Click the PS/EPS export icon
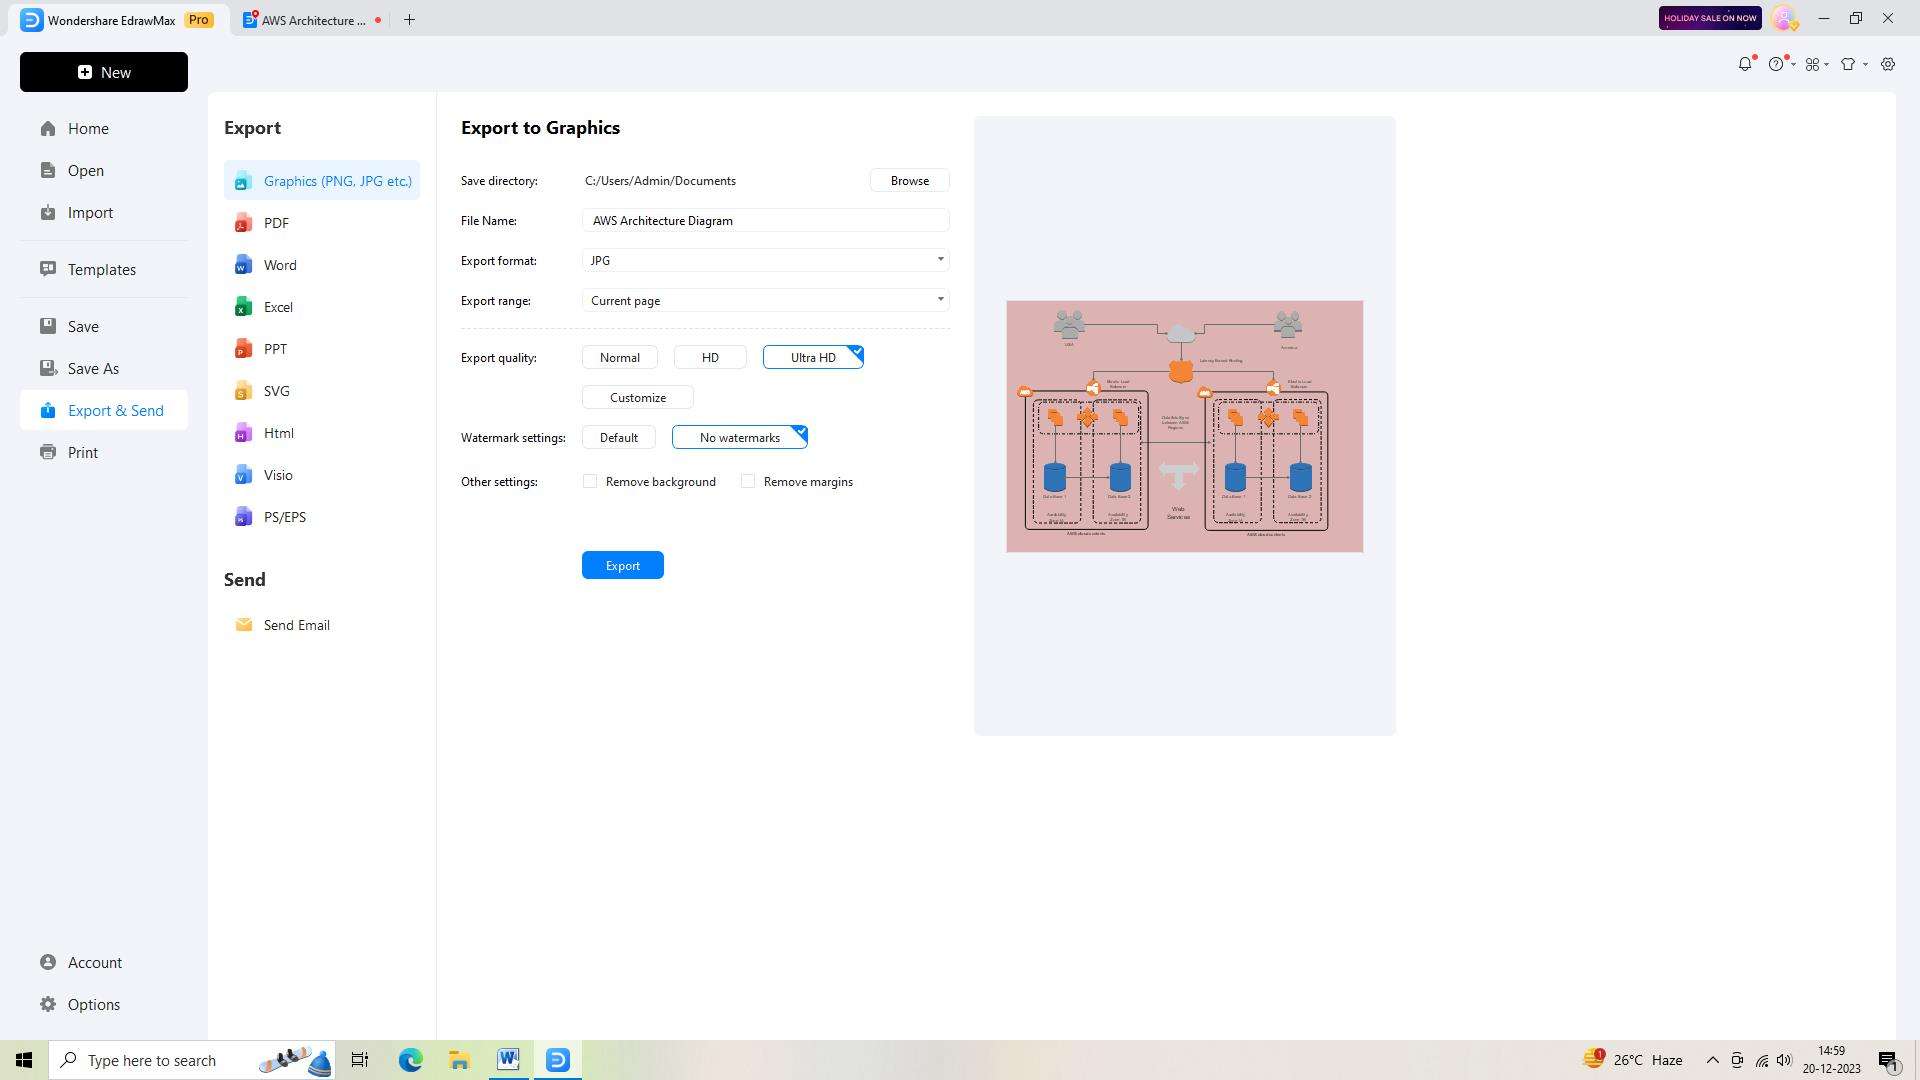The image size is (1920, 1080). tap(243, 517)
